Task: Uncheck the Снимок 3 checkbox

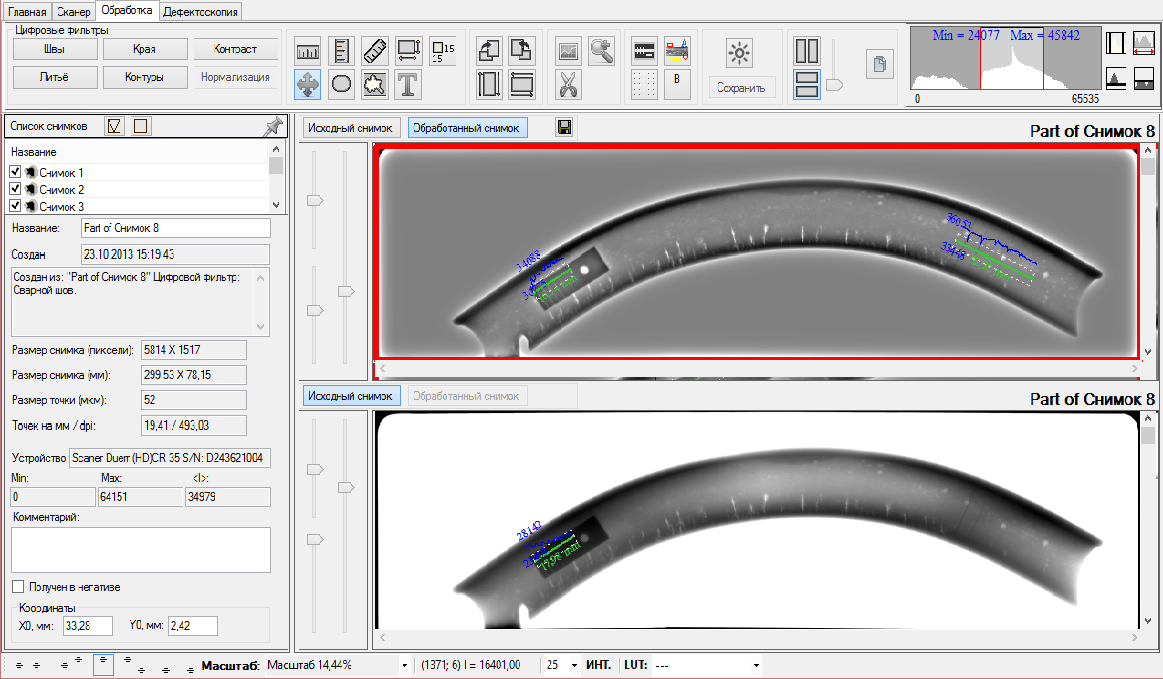Action: tap(15, 206)
